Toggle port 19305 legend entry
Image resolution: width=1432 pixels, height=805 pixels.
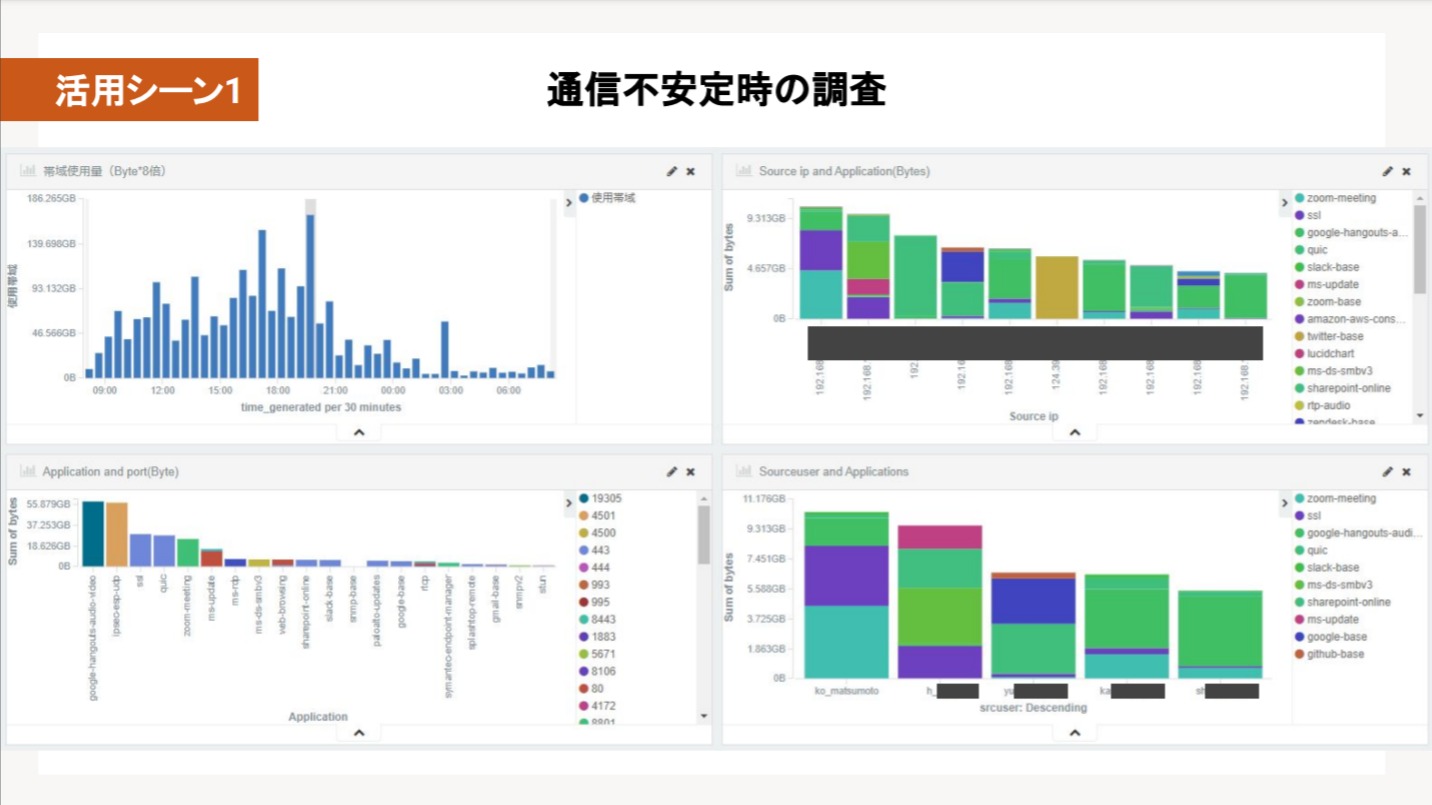[606, 498]
